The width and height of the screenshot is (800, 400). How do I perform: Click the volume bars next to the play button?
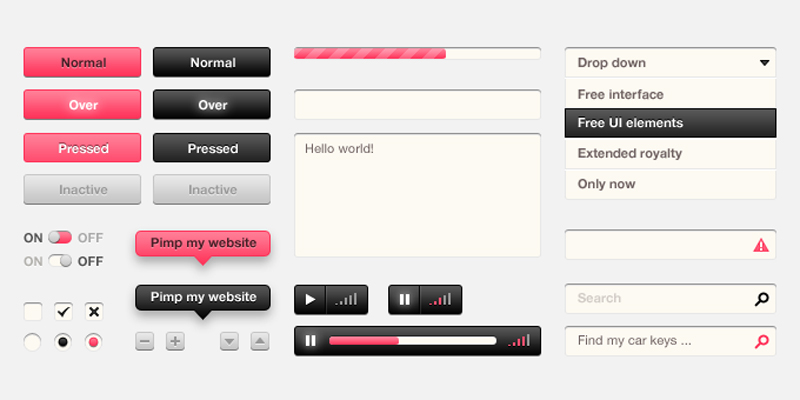point(346,299)
